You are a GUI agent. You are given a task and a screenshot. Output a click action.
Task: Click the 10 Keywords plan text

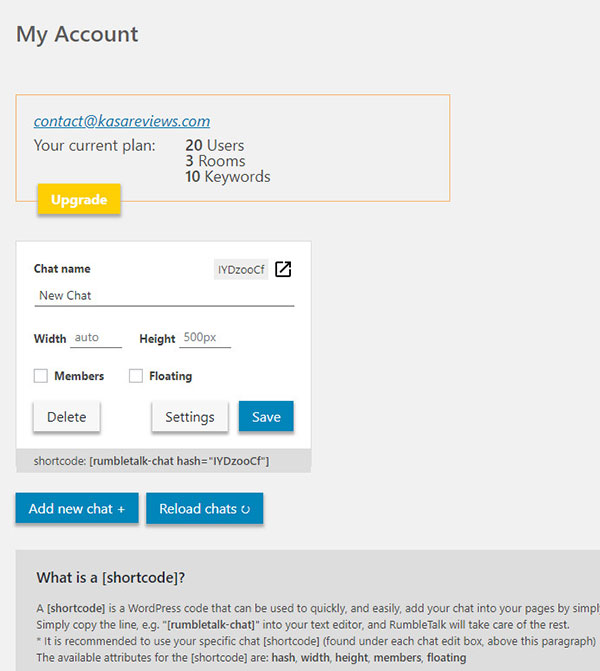coord(227,177)
